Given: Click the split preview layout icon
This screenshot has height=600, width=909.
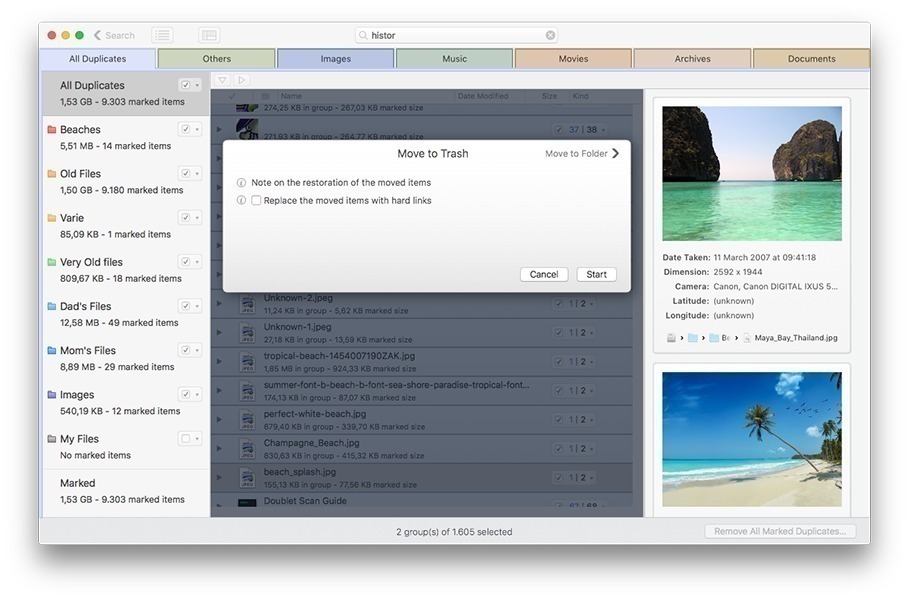Looking at the screenshot, I should click(208, 35).
